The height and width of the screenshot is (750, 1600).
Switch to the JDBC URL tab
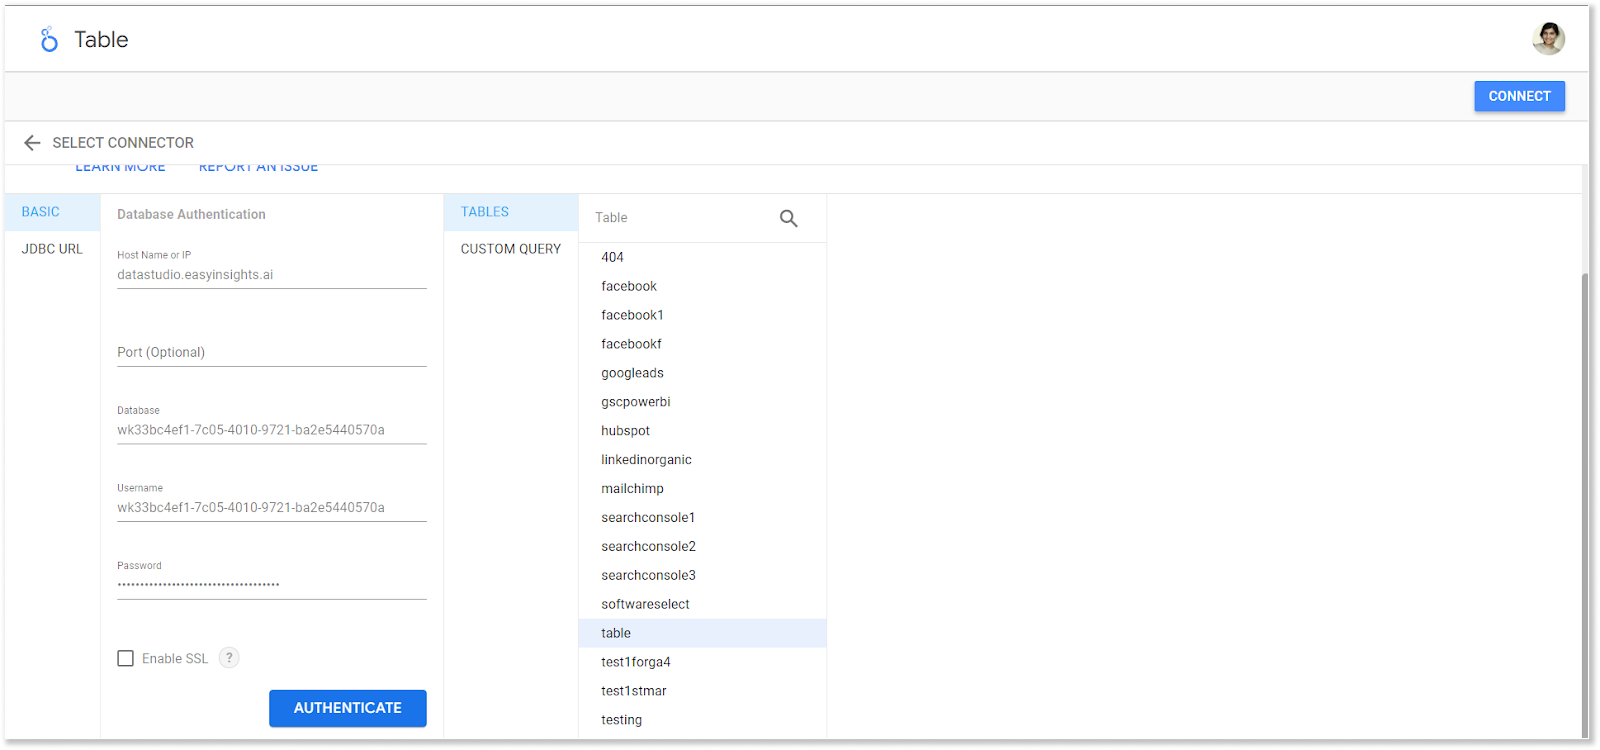point(52,249)
